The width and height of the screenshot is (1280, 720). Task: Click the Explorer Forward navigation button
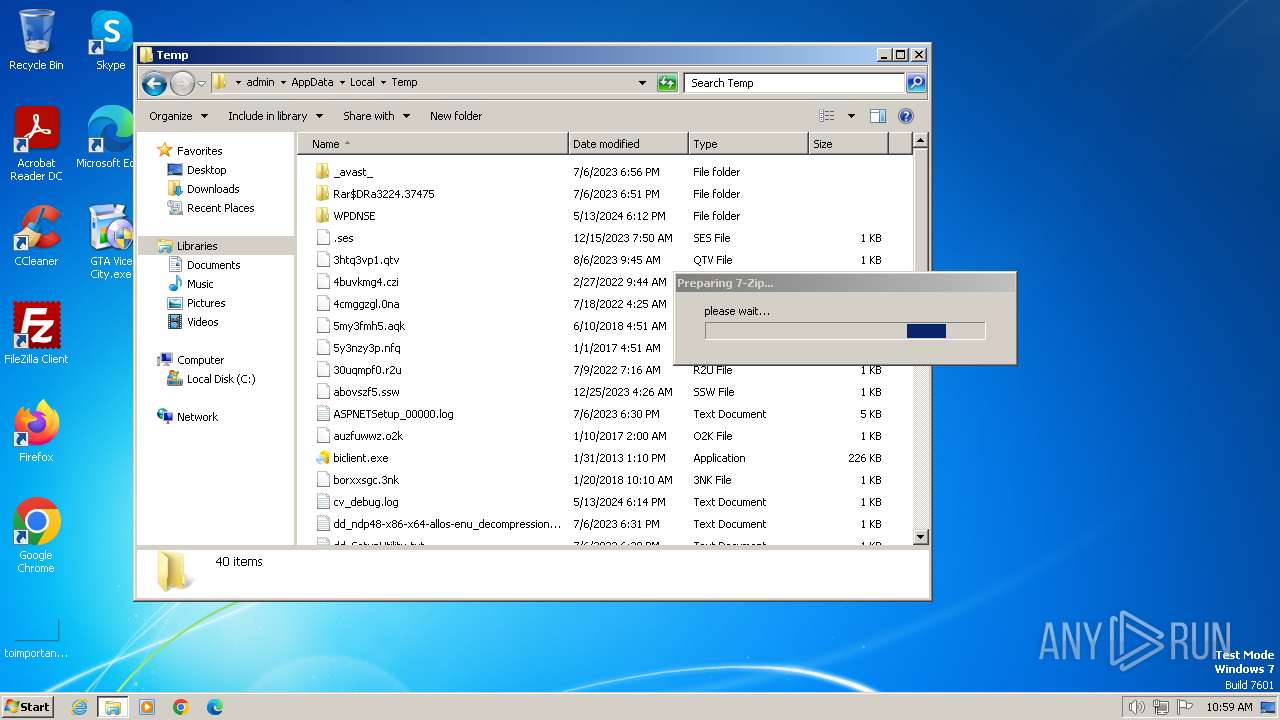point(182,83)
